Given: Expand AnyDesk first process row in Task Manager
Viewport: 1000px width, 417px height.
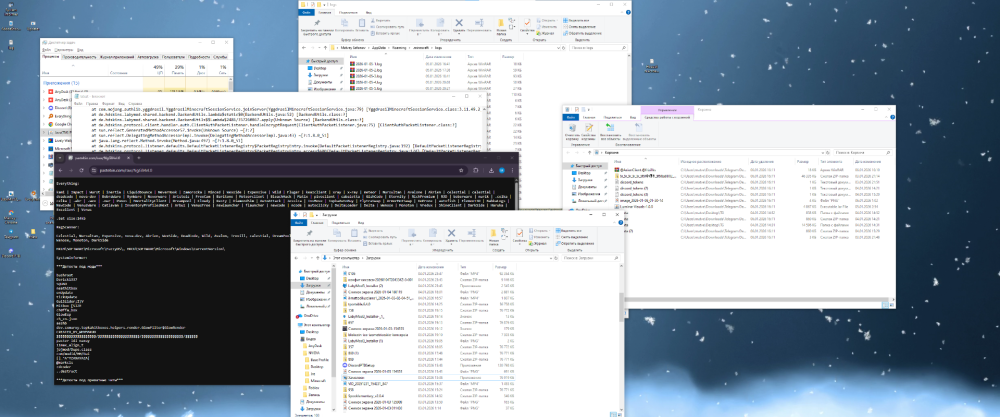Looking at the screenshot, I should [43, 92].
